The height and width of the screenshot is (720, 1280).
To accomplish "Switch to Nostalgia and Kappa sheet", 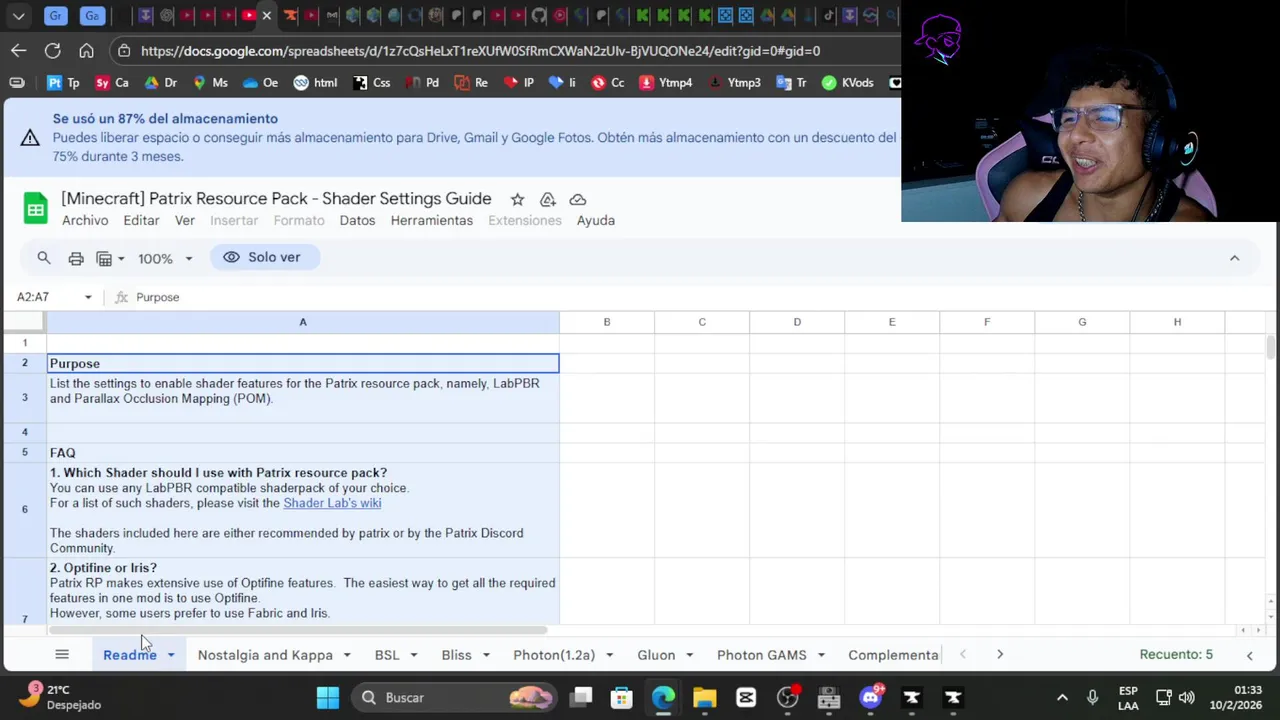I will (265, 655).
